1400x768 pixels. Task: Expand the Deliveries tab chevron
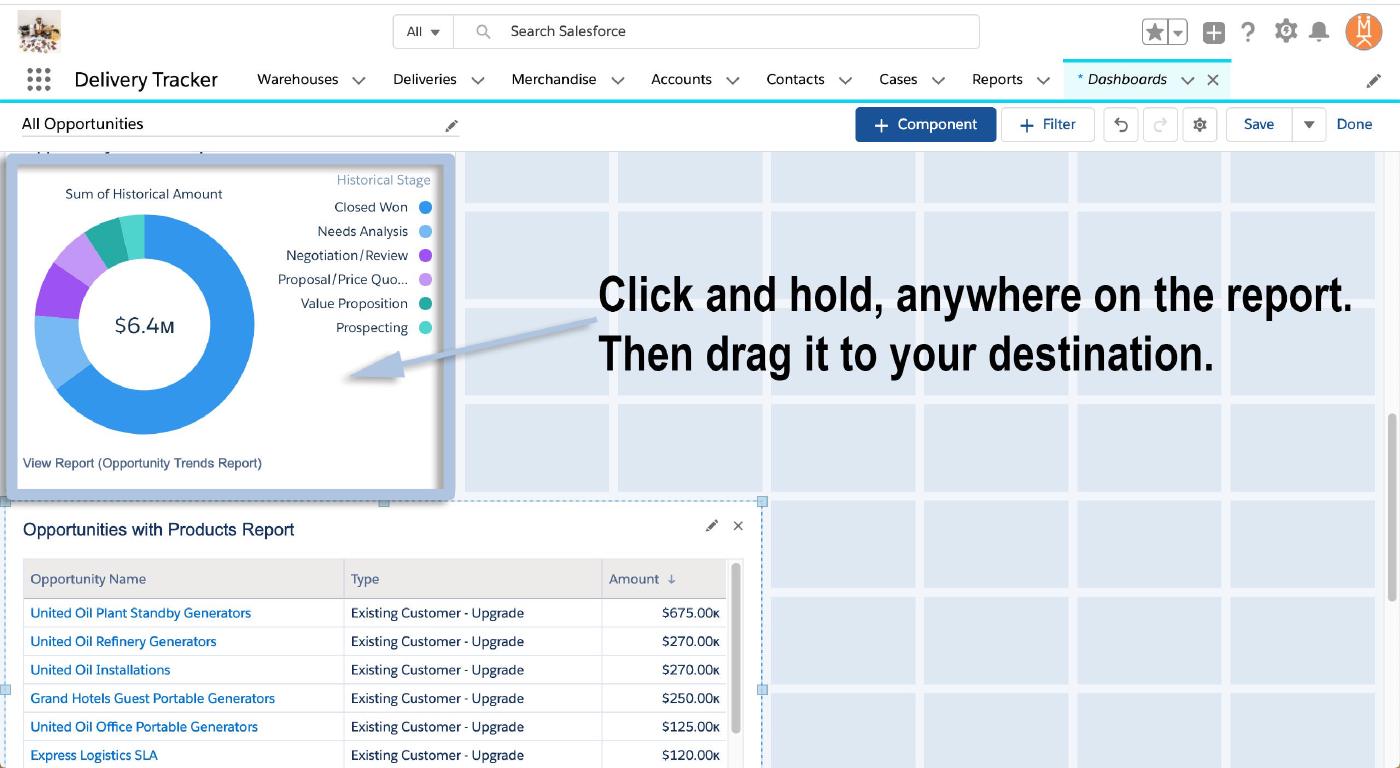(x=477, y=80)
